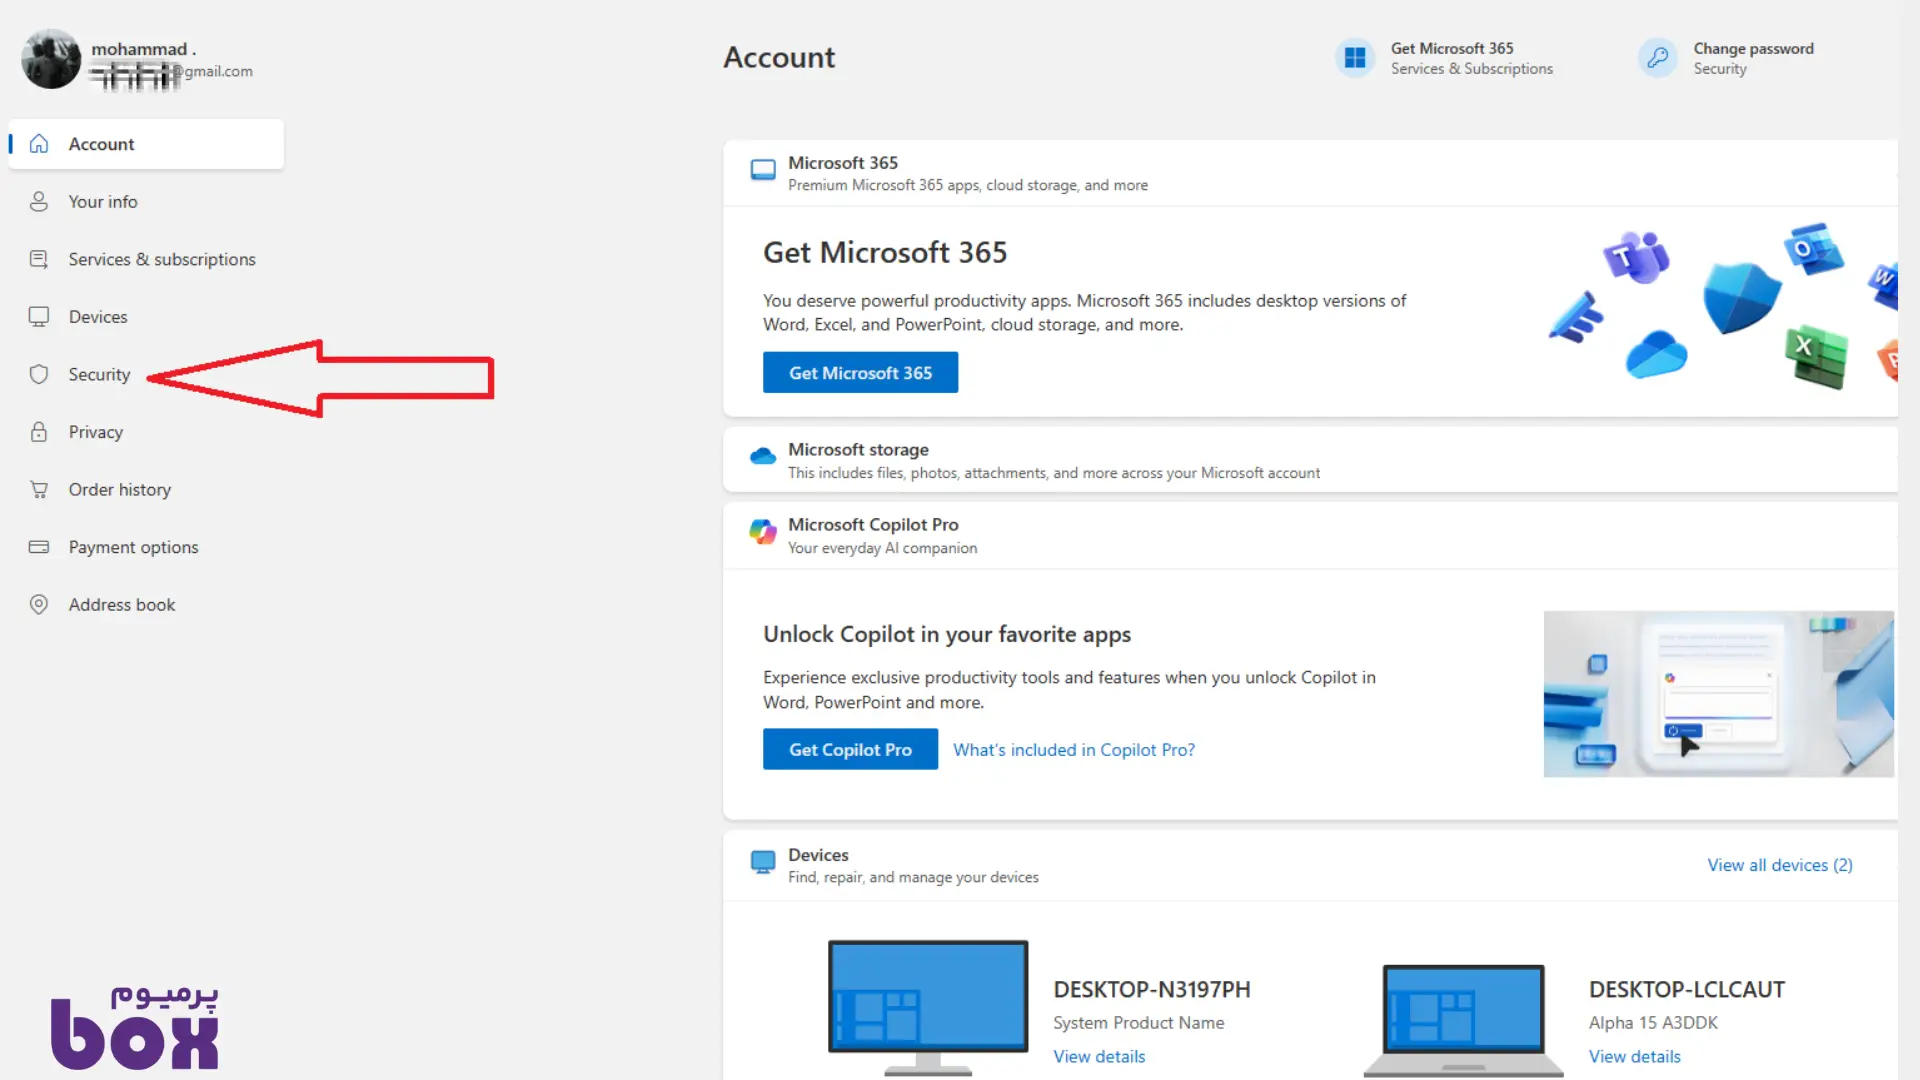The height and width of the screenshot is (1080, 1920).
Task: Click View all devices (2) link
Action: pos(1780,865)
